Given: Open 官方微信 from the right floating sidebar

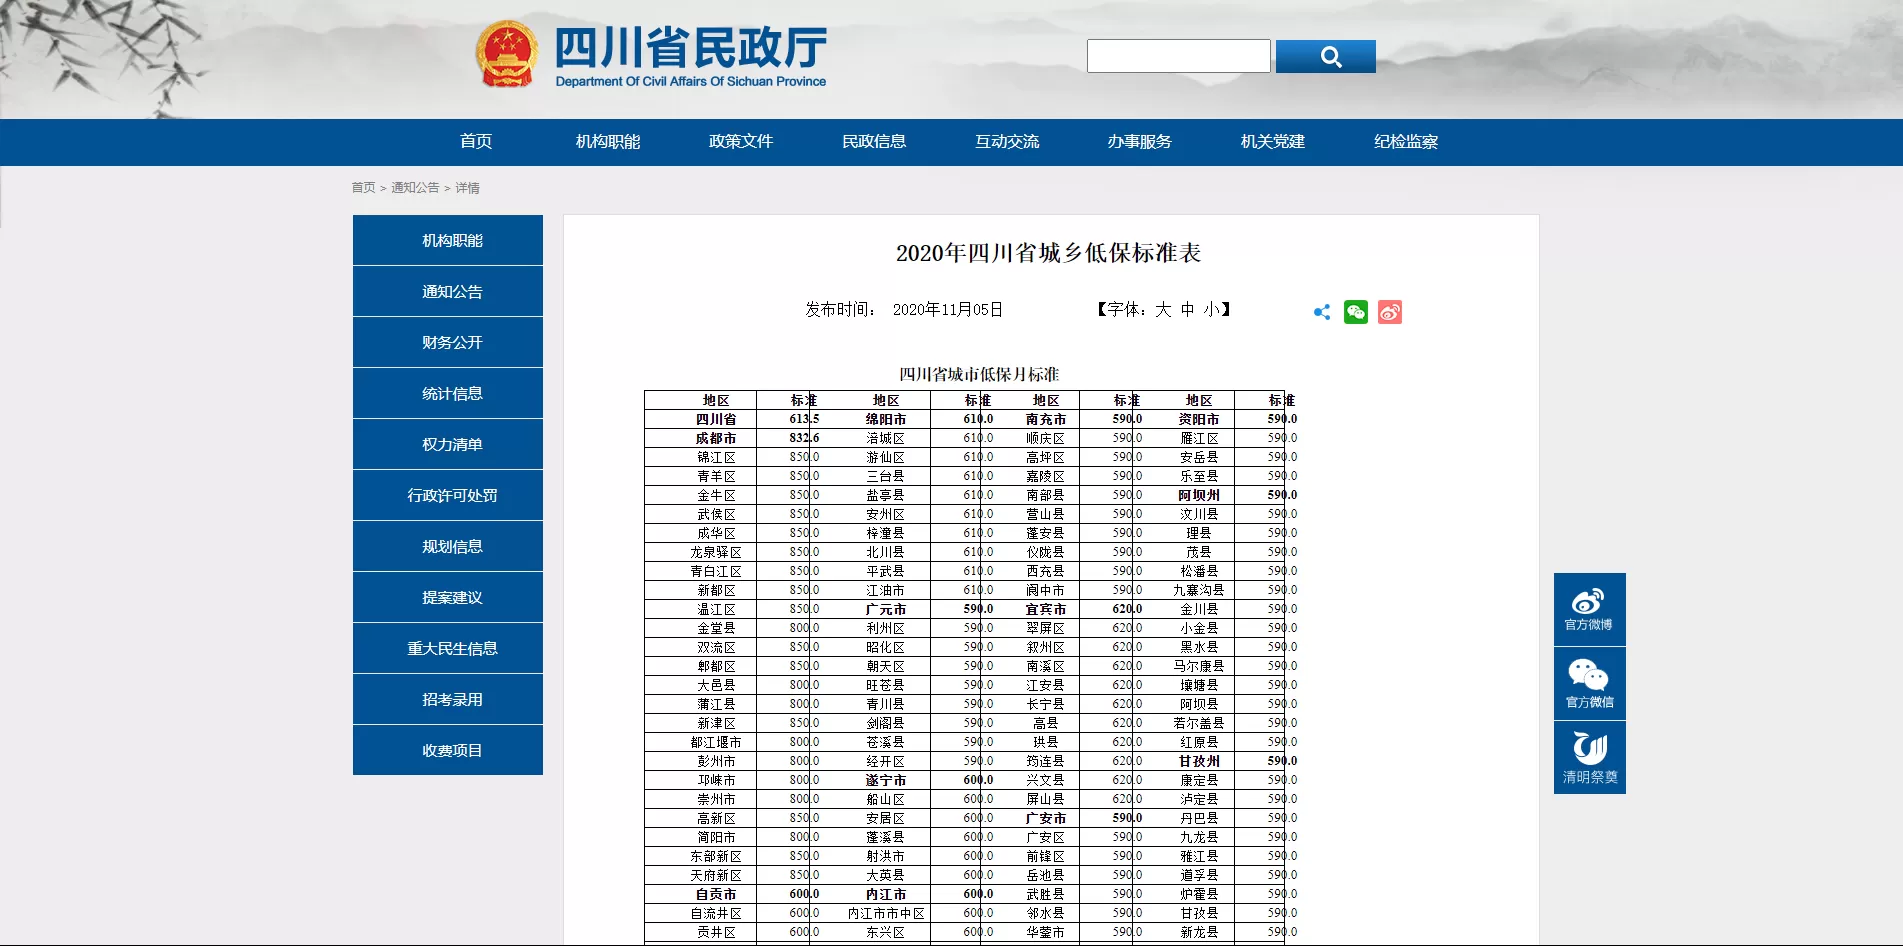Looking at the screenshot, I should click(x=1589, y=683).
